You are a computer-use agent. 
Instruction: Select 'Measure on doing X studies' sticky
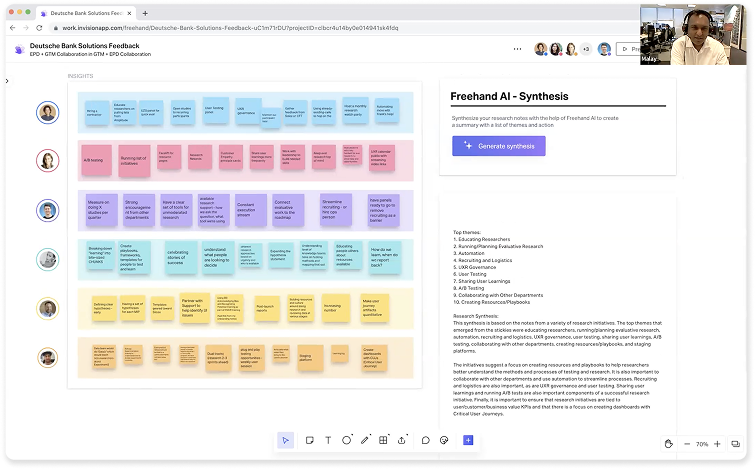(x=102, y=210)
